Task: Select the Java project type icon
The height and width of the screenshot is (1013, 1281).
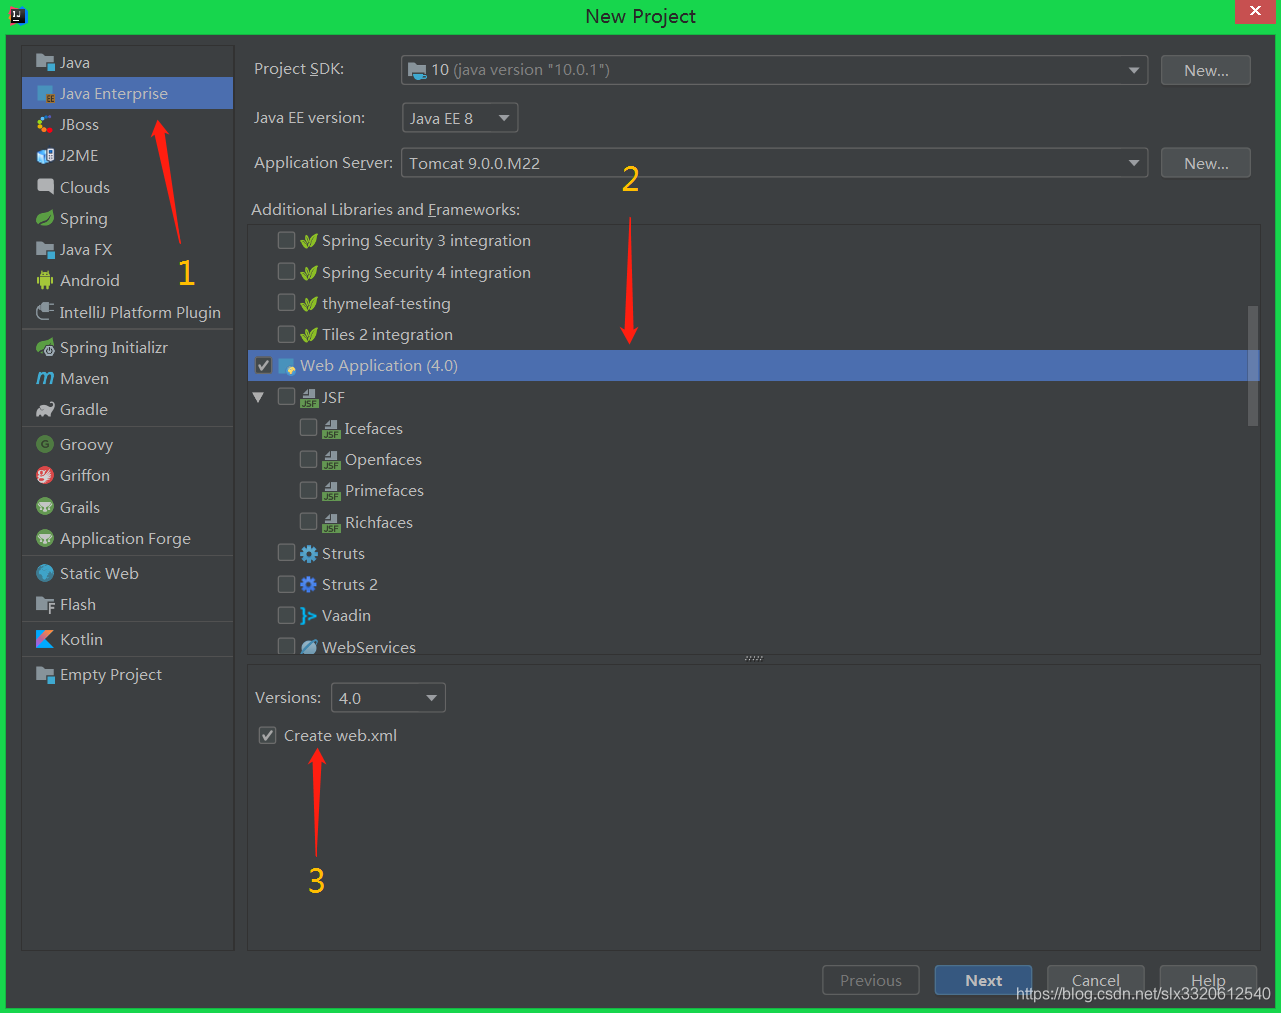Action: (45, 62)
